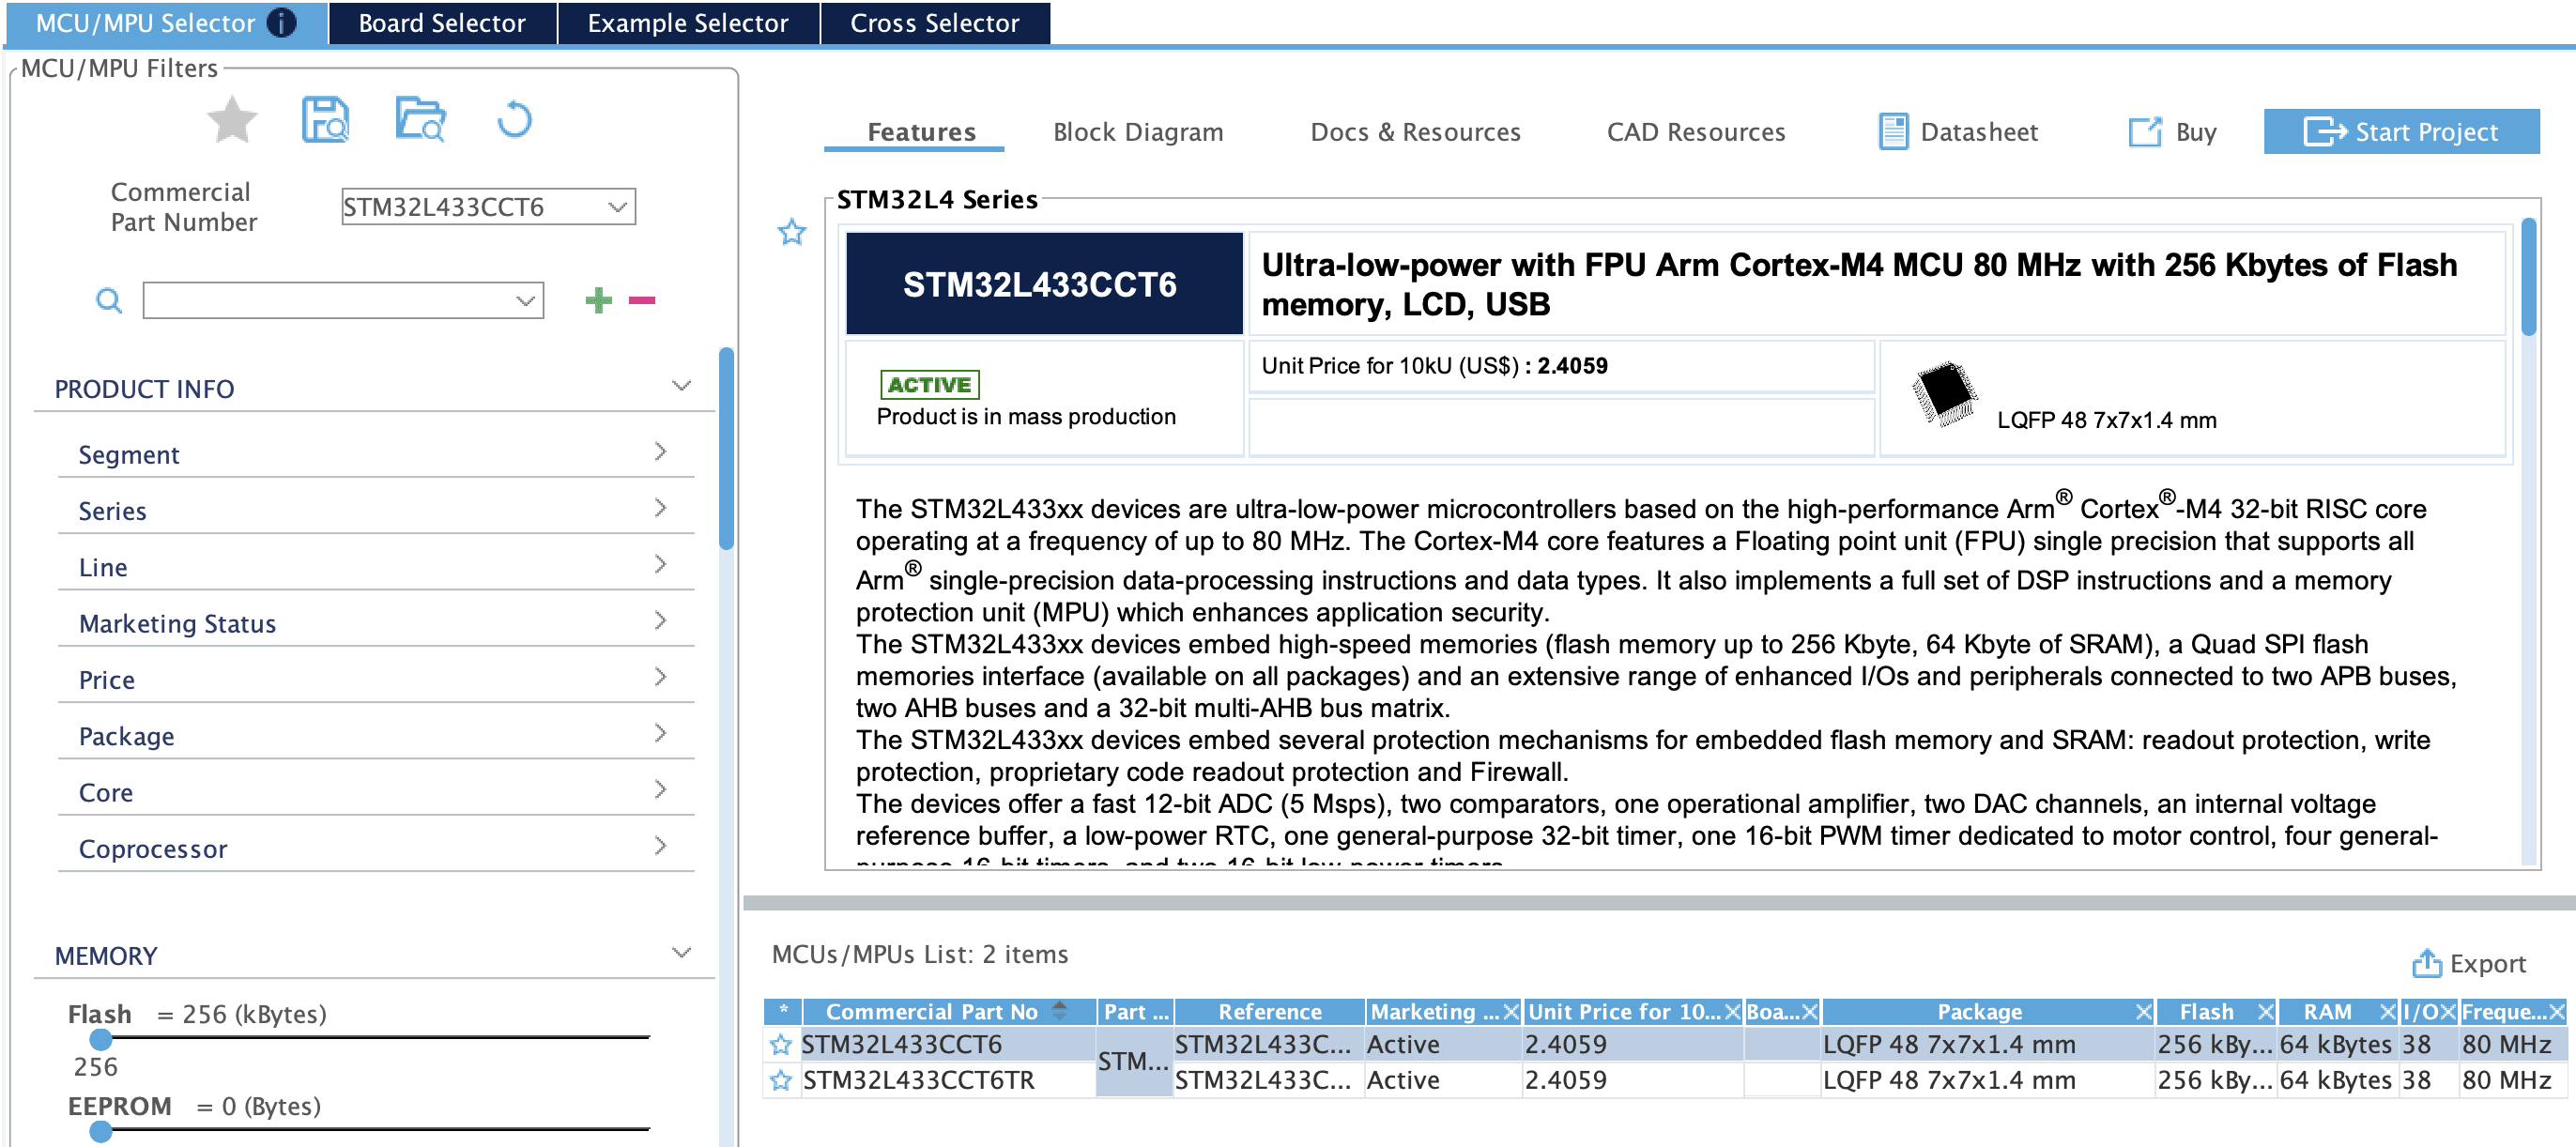
Task: Remove the Frequency column via its X
Action: coord(2556,1012)
